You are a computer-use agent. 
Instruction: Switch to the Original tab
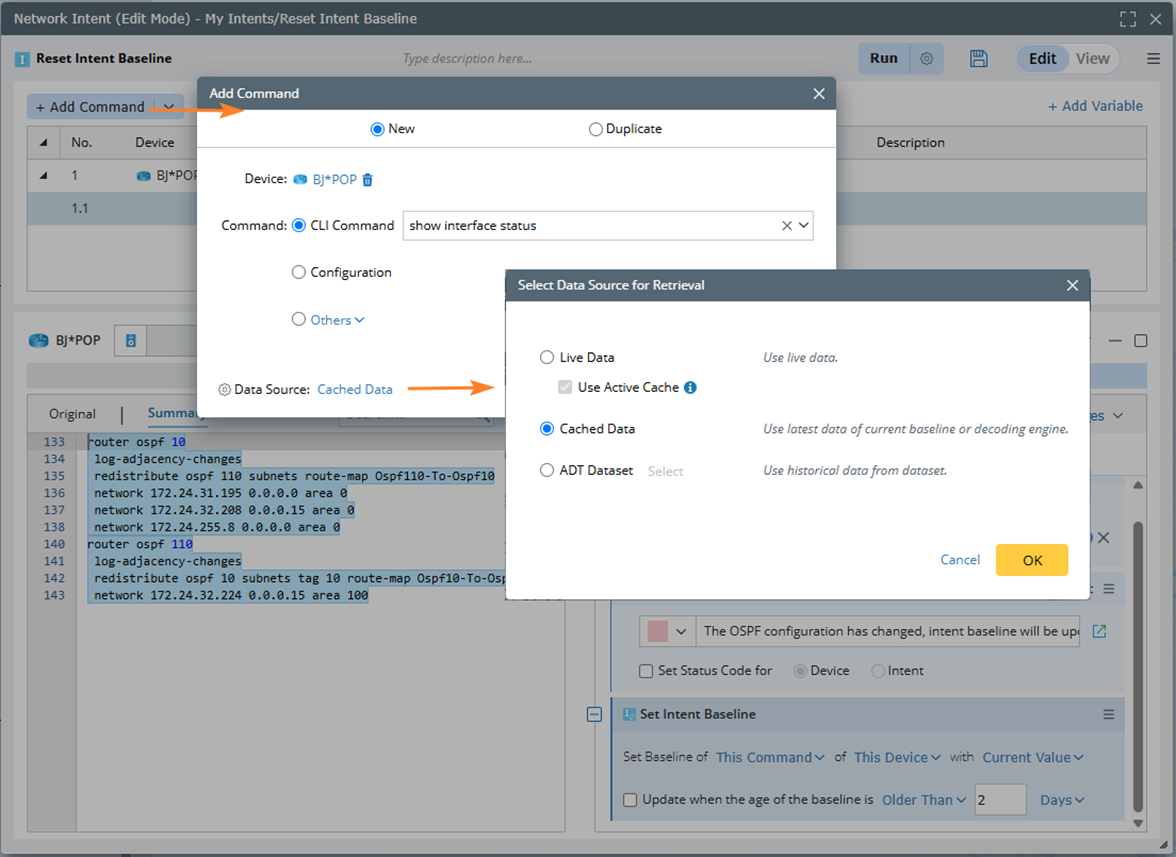tap(72, 414)
